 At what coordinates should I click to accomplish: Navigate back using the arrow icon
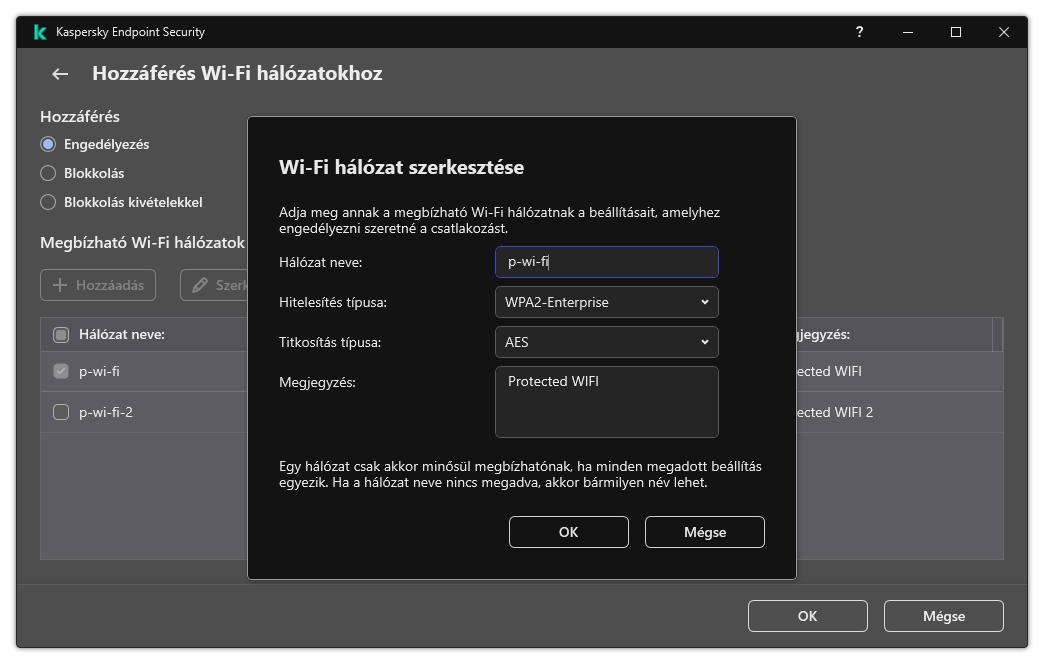58,73
